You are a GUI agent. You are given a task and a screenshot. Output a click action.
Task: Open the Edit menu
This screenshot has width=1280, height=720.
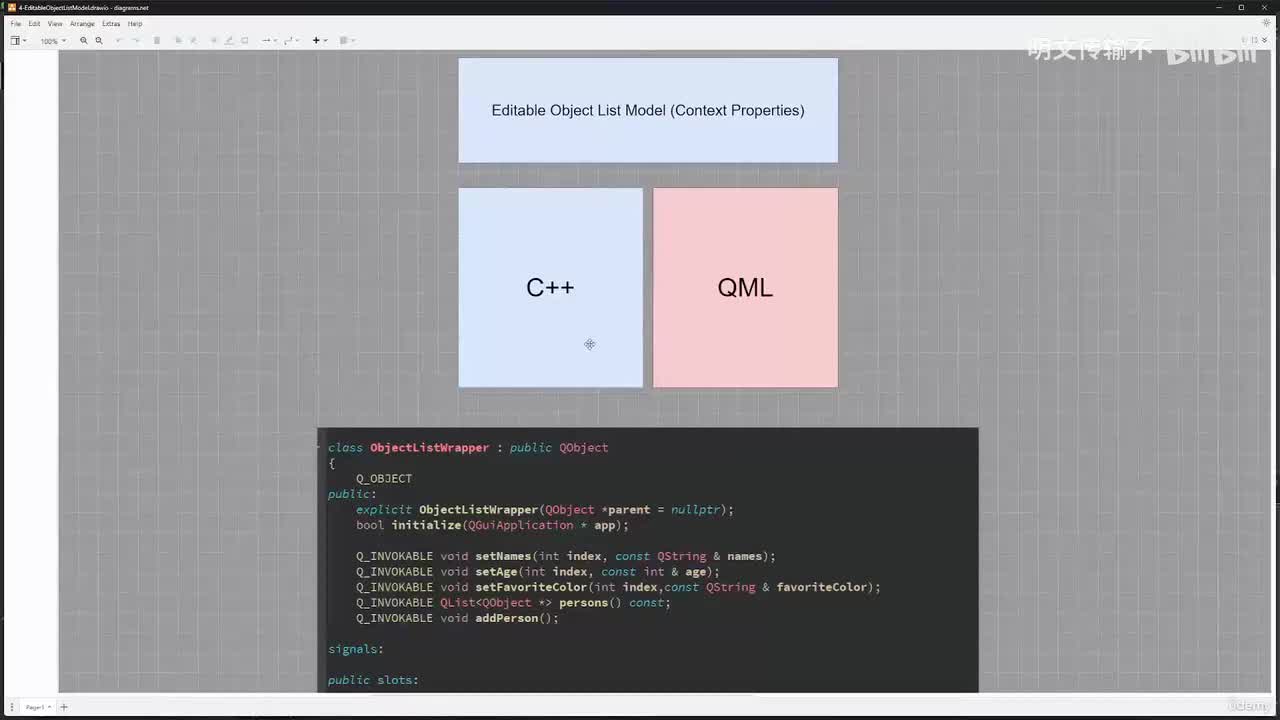pos(34,23)
